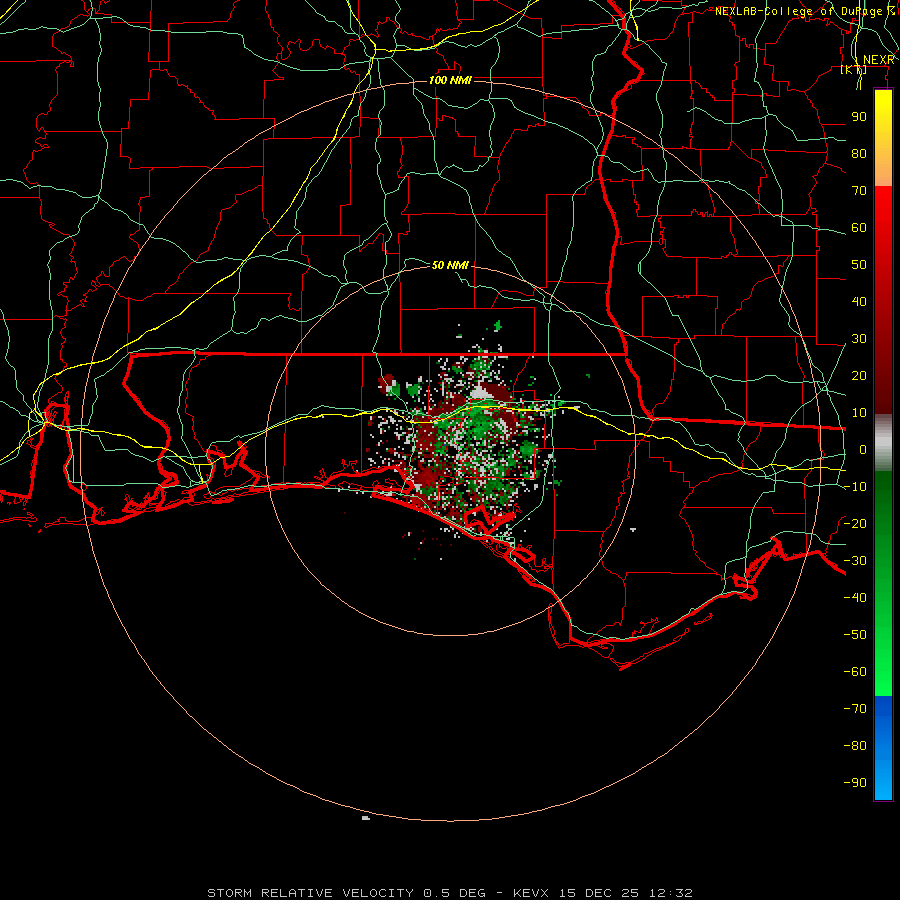Click the 70 knot scale label
This screenshot has width=900, height=900.
coord(859,191)
